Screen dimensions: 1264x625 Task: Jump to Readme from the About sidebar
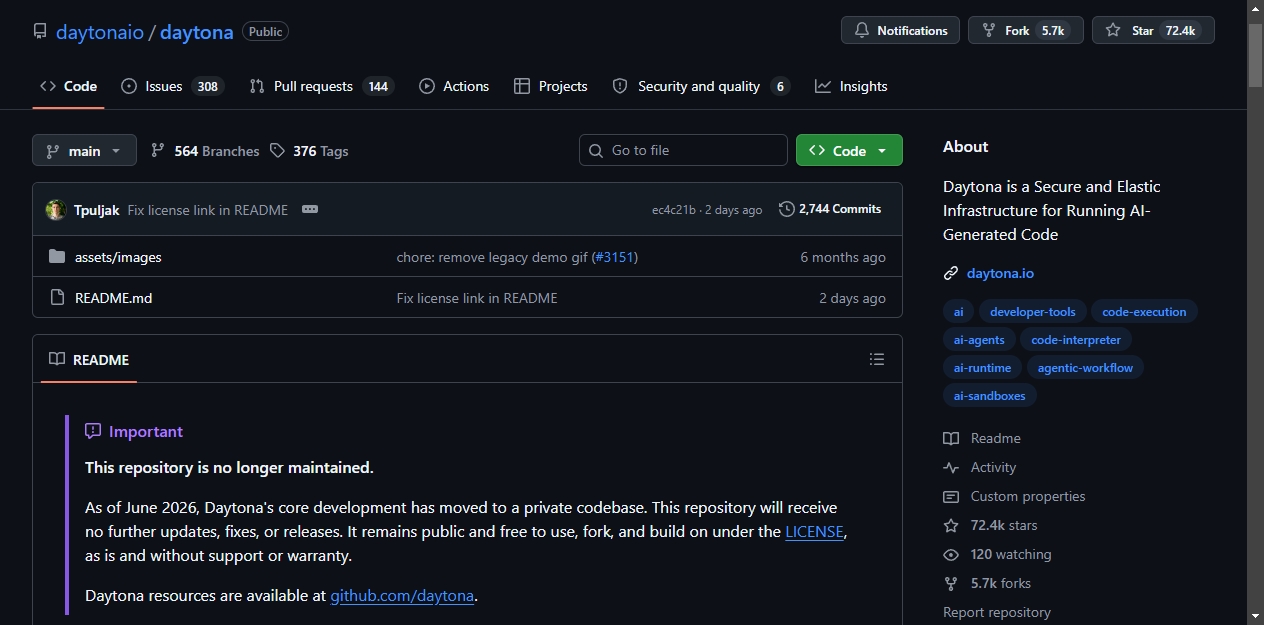(982, 438)
